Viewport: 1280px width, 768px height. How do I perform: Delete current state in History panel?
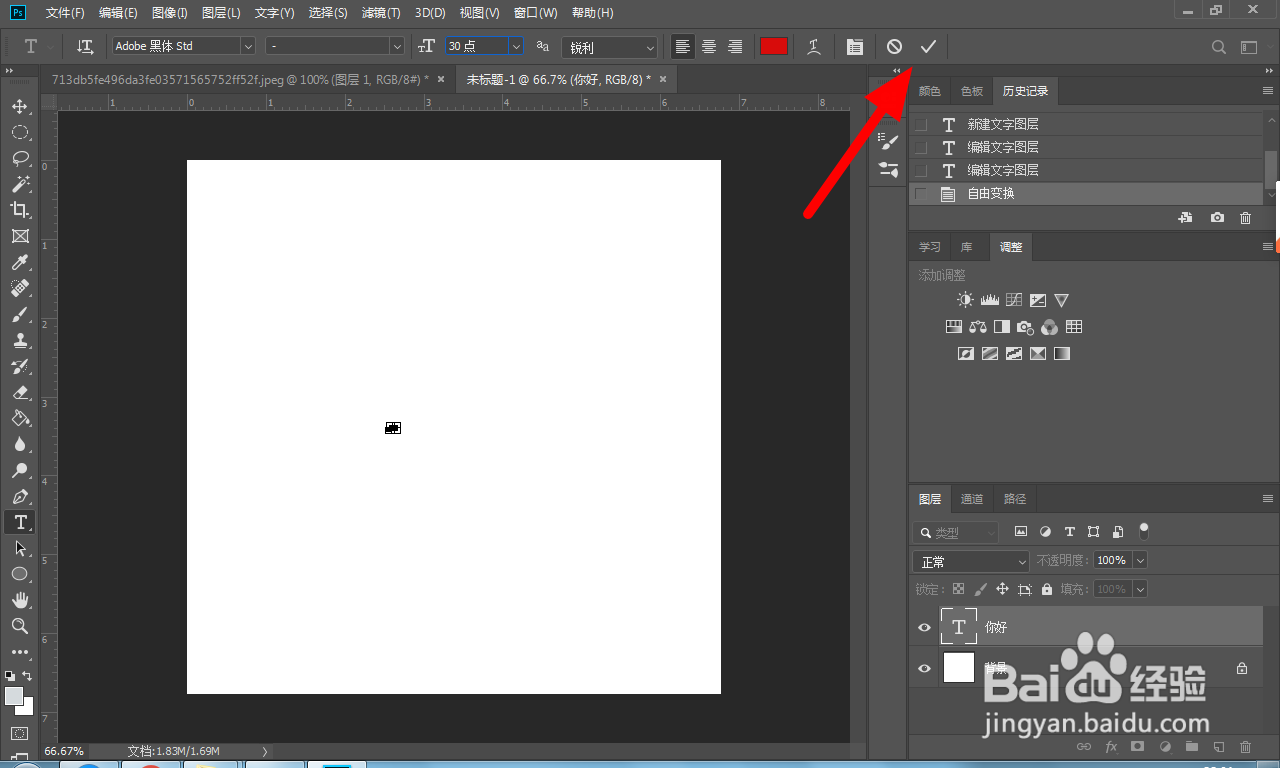[x=1245, y=218]
